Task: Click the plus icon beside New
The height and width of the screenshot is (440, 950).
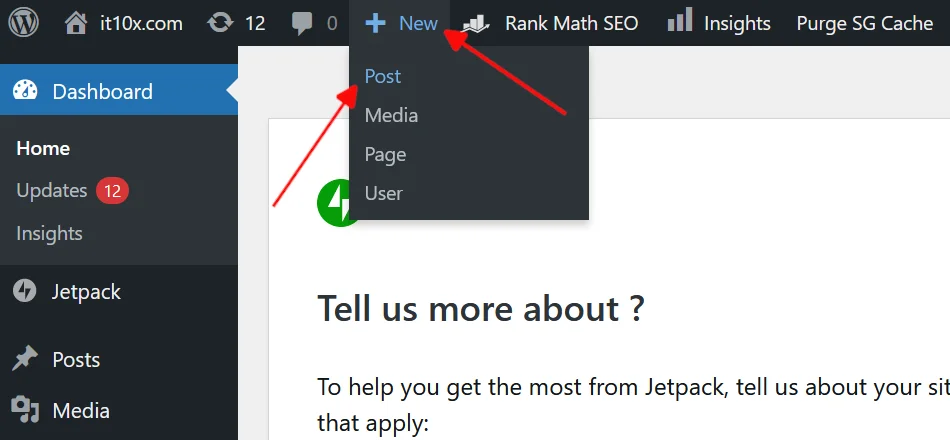Action: [x=375, y=22]
